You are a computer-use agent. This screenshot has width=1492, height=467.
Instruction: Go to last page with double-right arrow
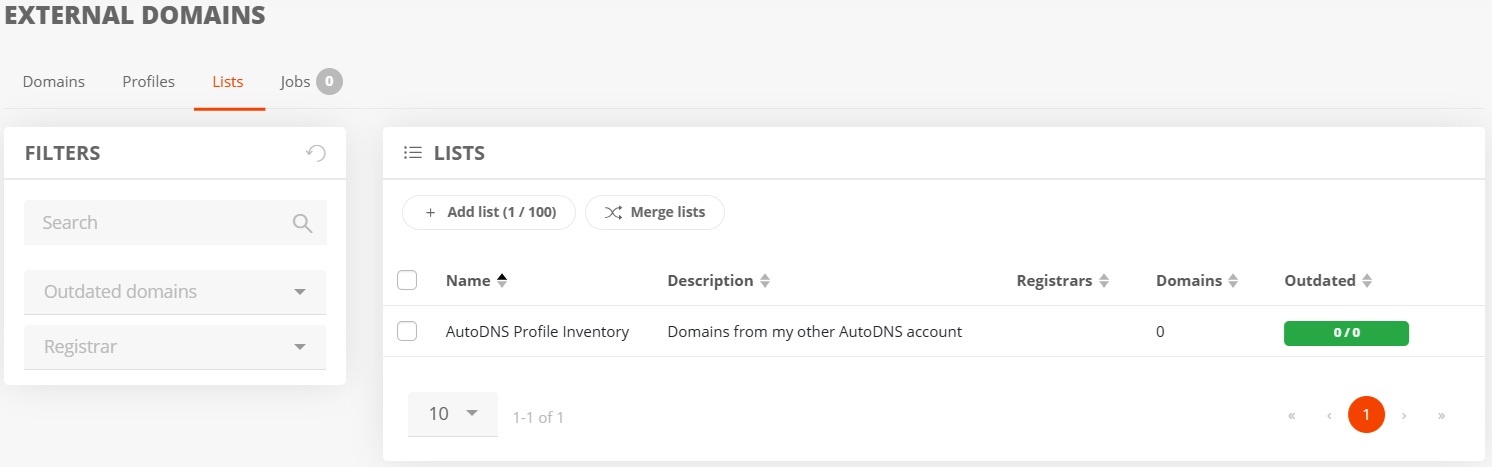1441,415
